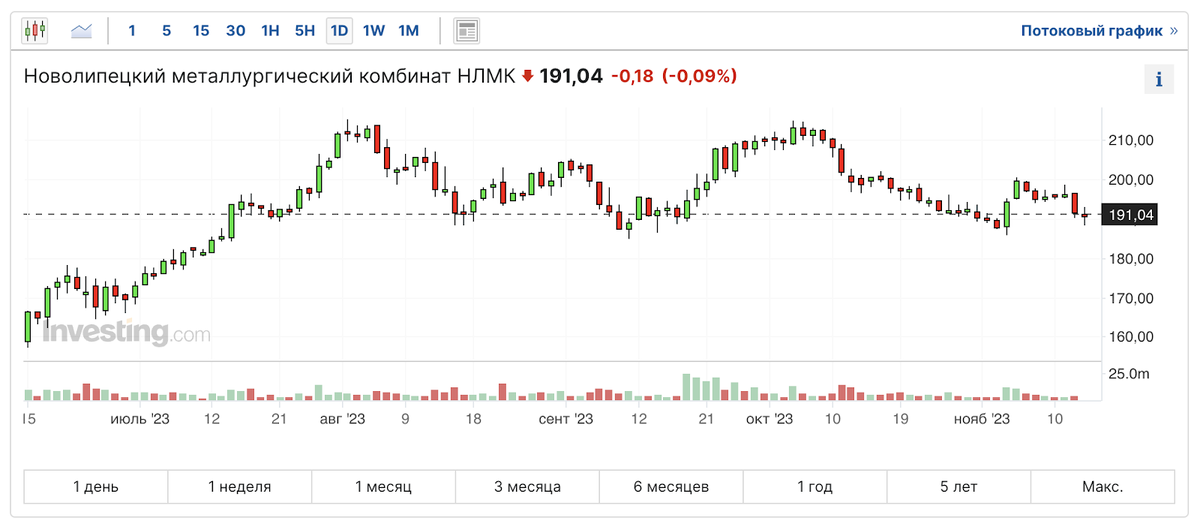The height and width of the screenshot is (530, 1200).
Task: Open the news layout icon in toolbar
Action: coord(466,30)
